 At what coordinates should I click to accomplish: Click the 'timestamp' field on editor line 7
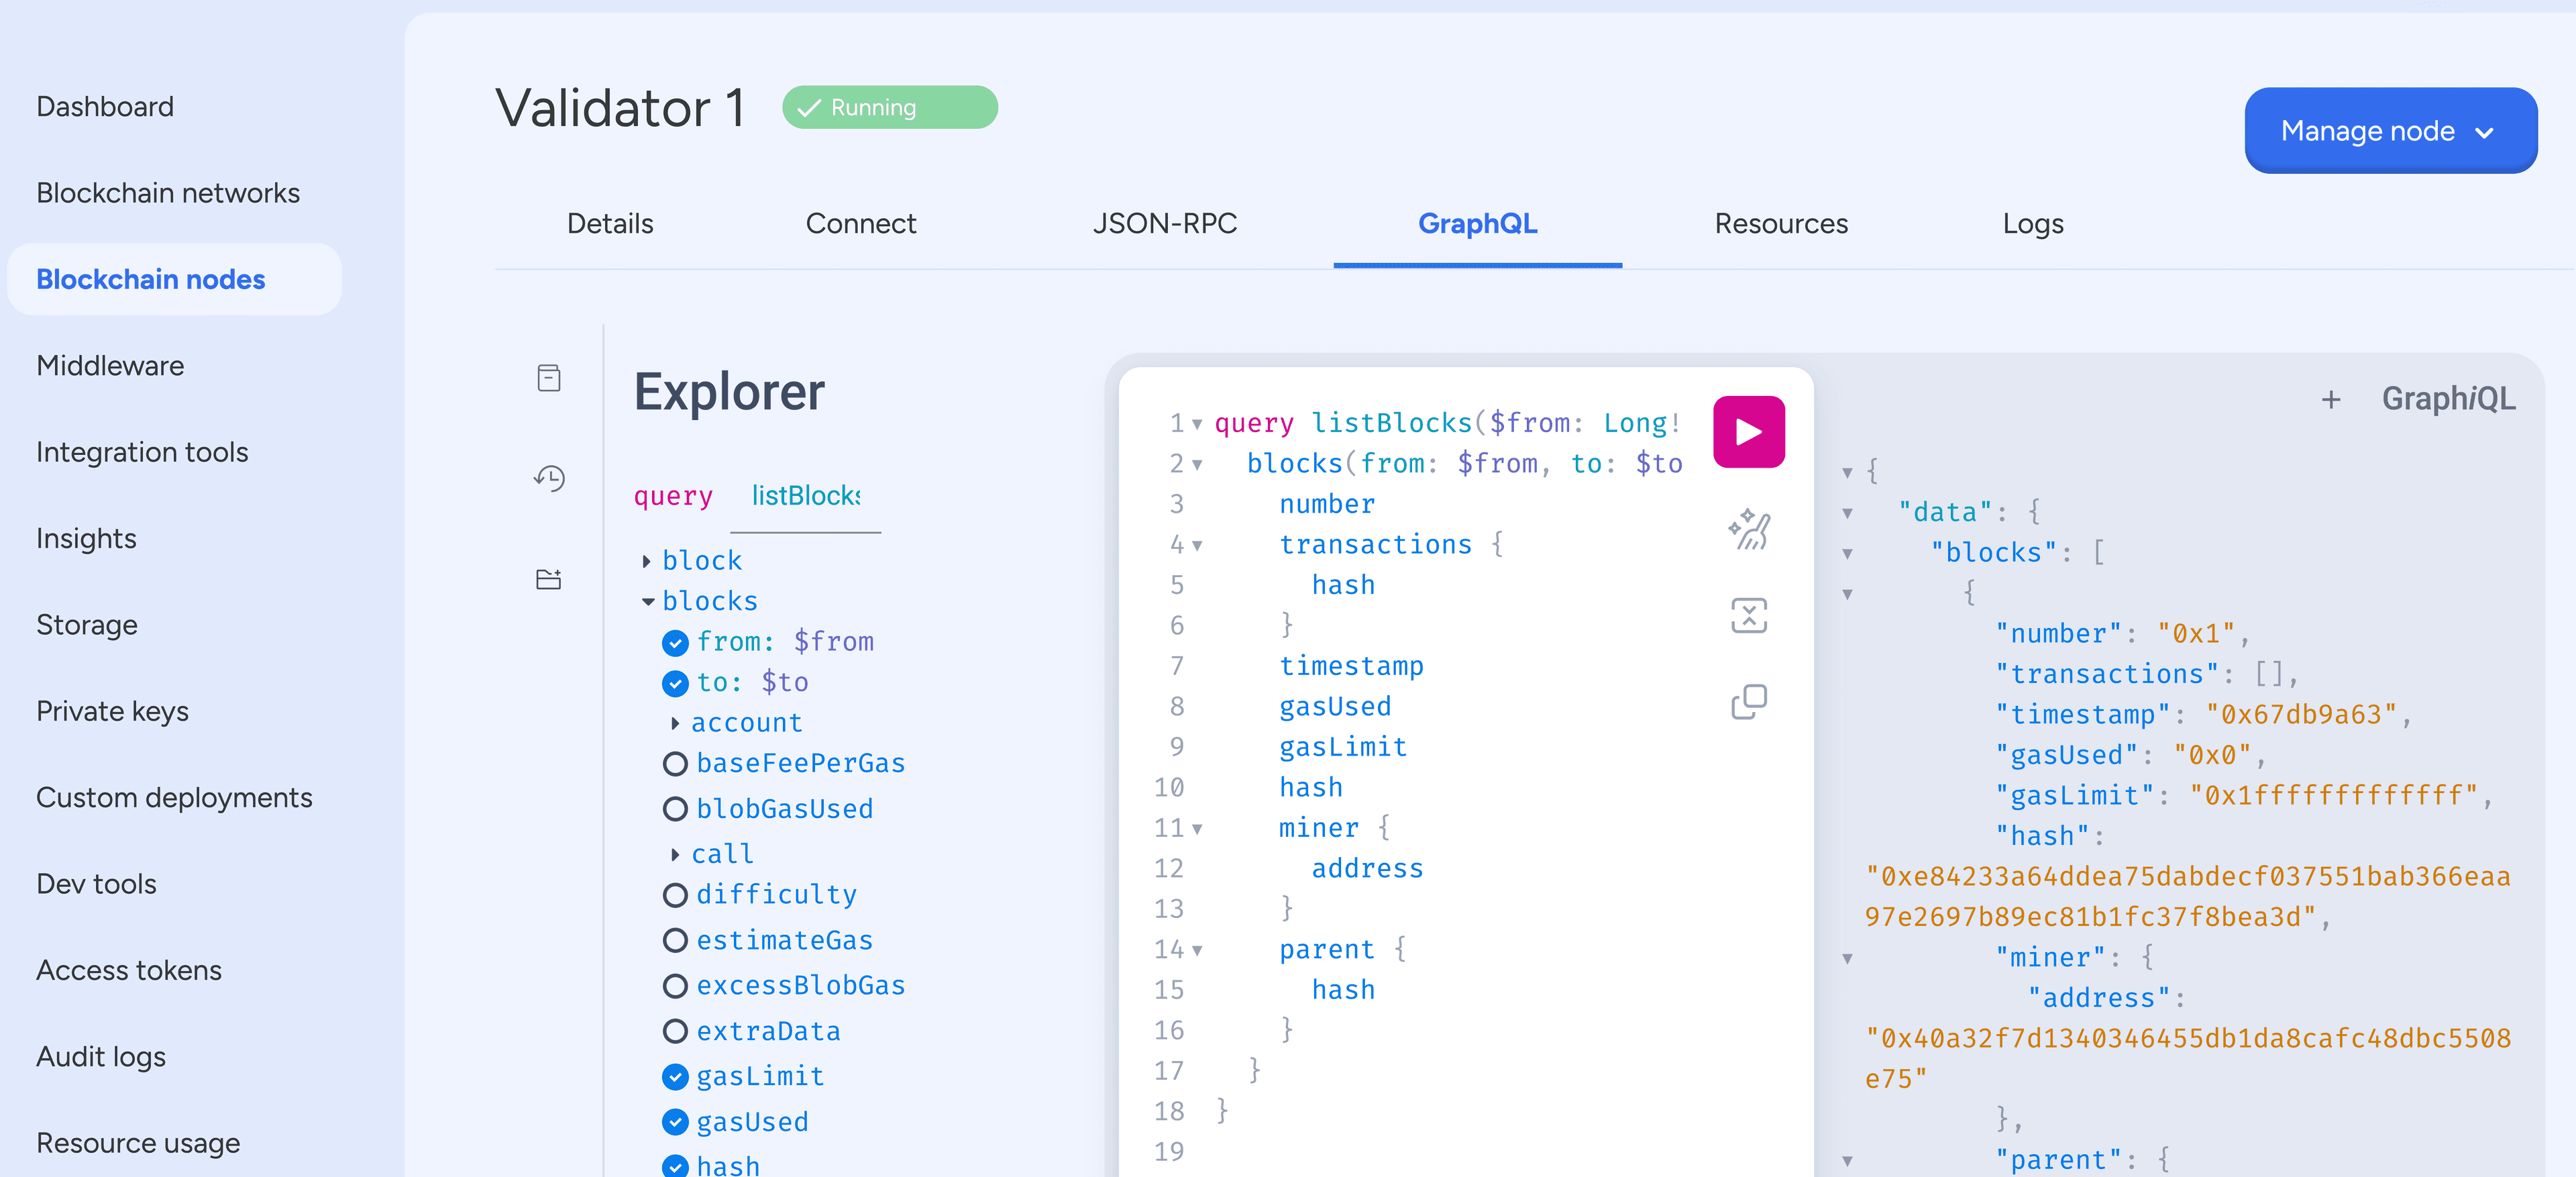pos(1351,666)
